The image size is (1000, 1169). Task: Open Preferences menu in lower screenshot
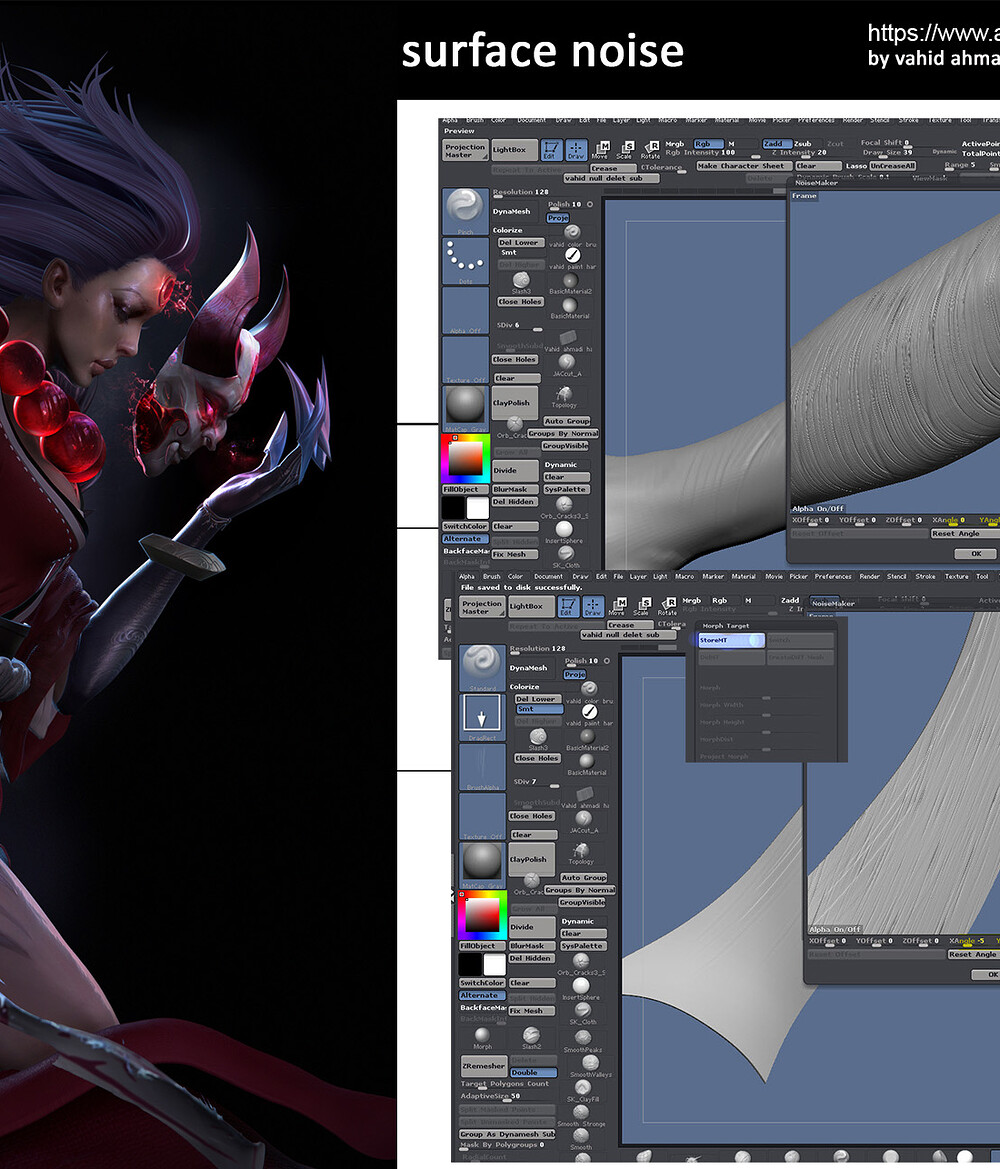[833, 576]
